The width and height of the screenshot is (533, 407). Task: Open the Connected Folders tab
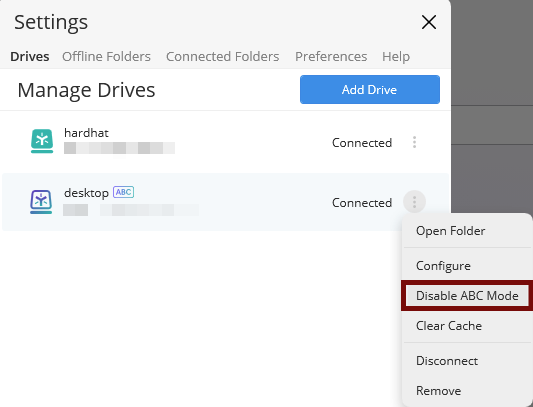coord(223,56)
